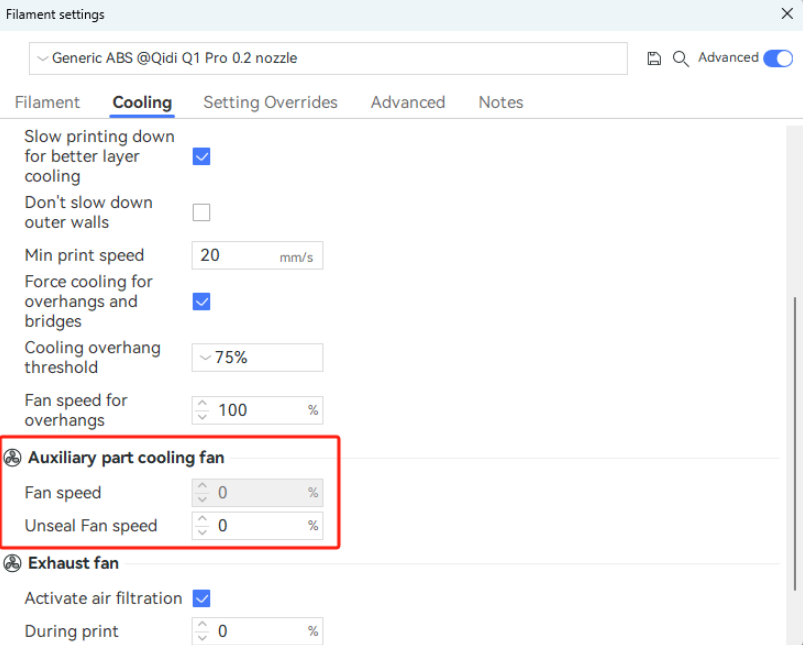The width and height of the screenshot is (803, 645).
Task: Toggle the Advanced mode switch
Action: click(777, 58)
